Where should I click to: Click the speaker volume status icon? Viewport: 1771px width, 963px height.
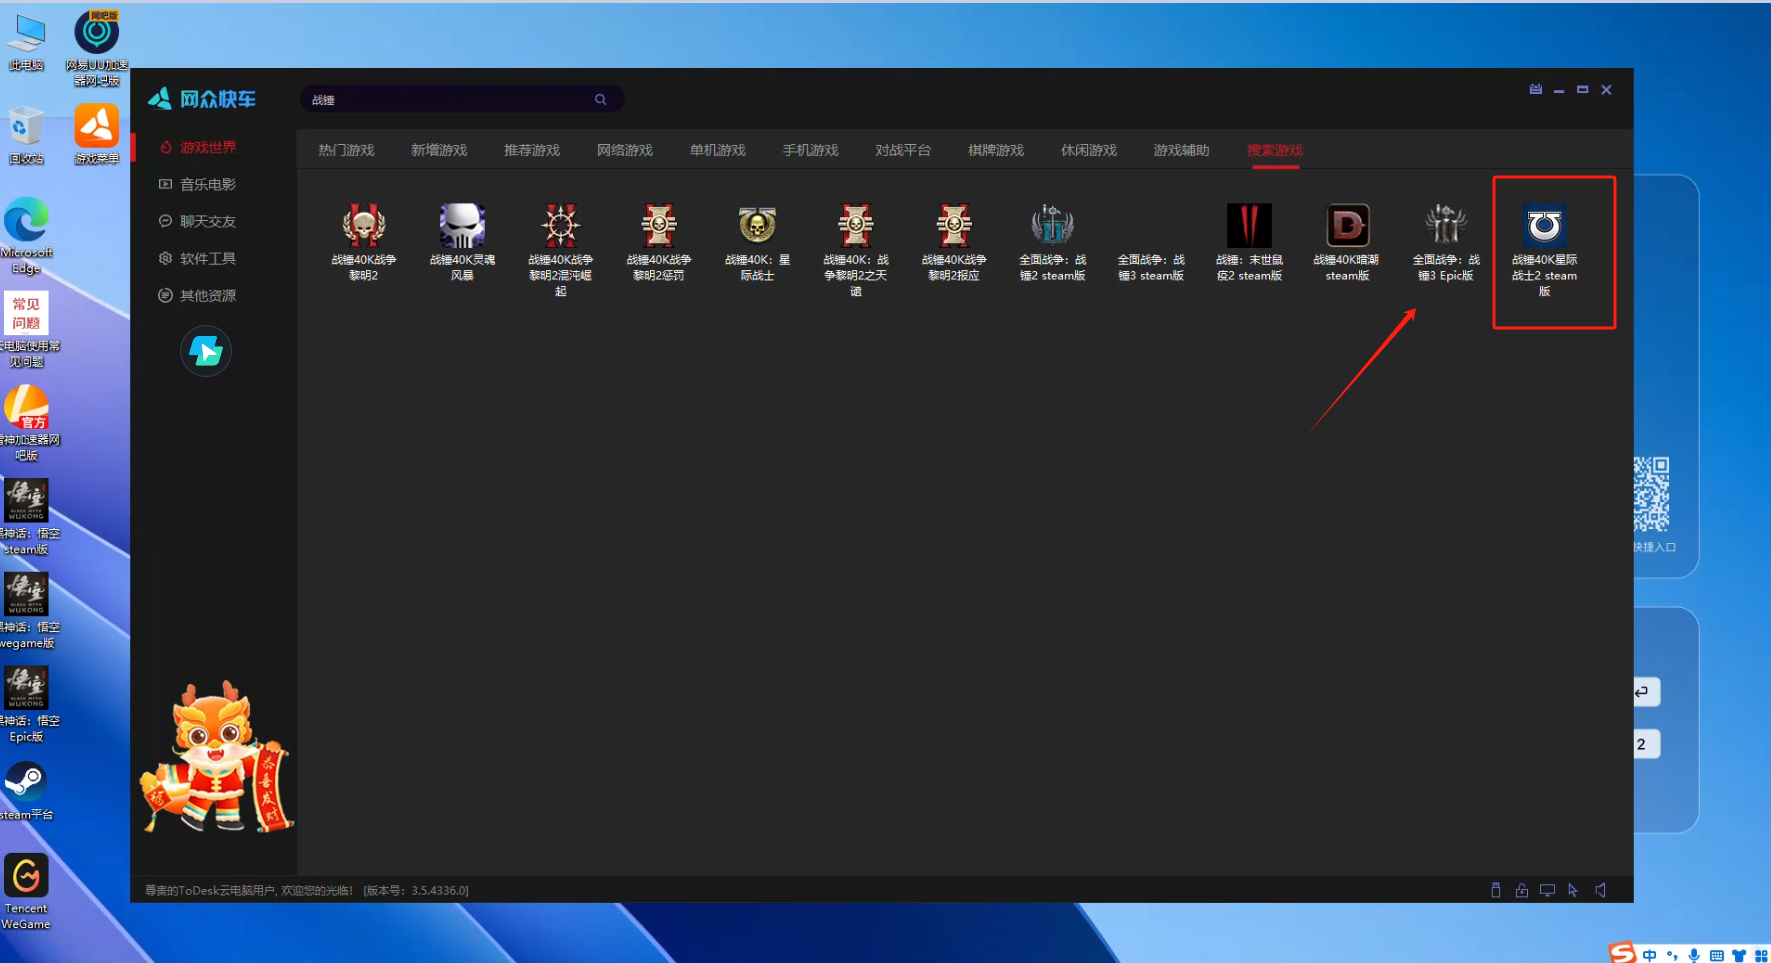[1600, 890]
